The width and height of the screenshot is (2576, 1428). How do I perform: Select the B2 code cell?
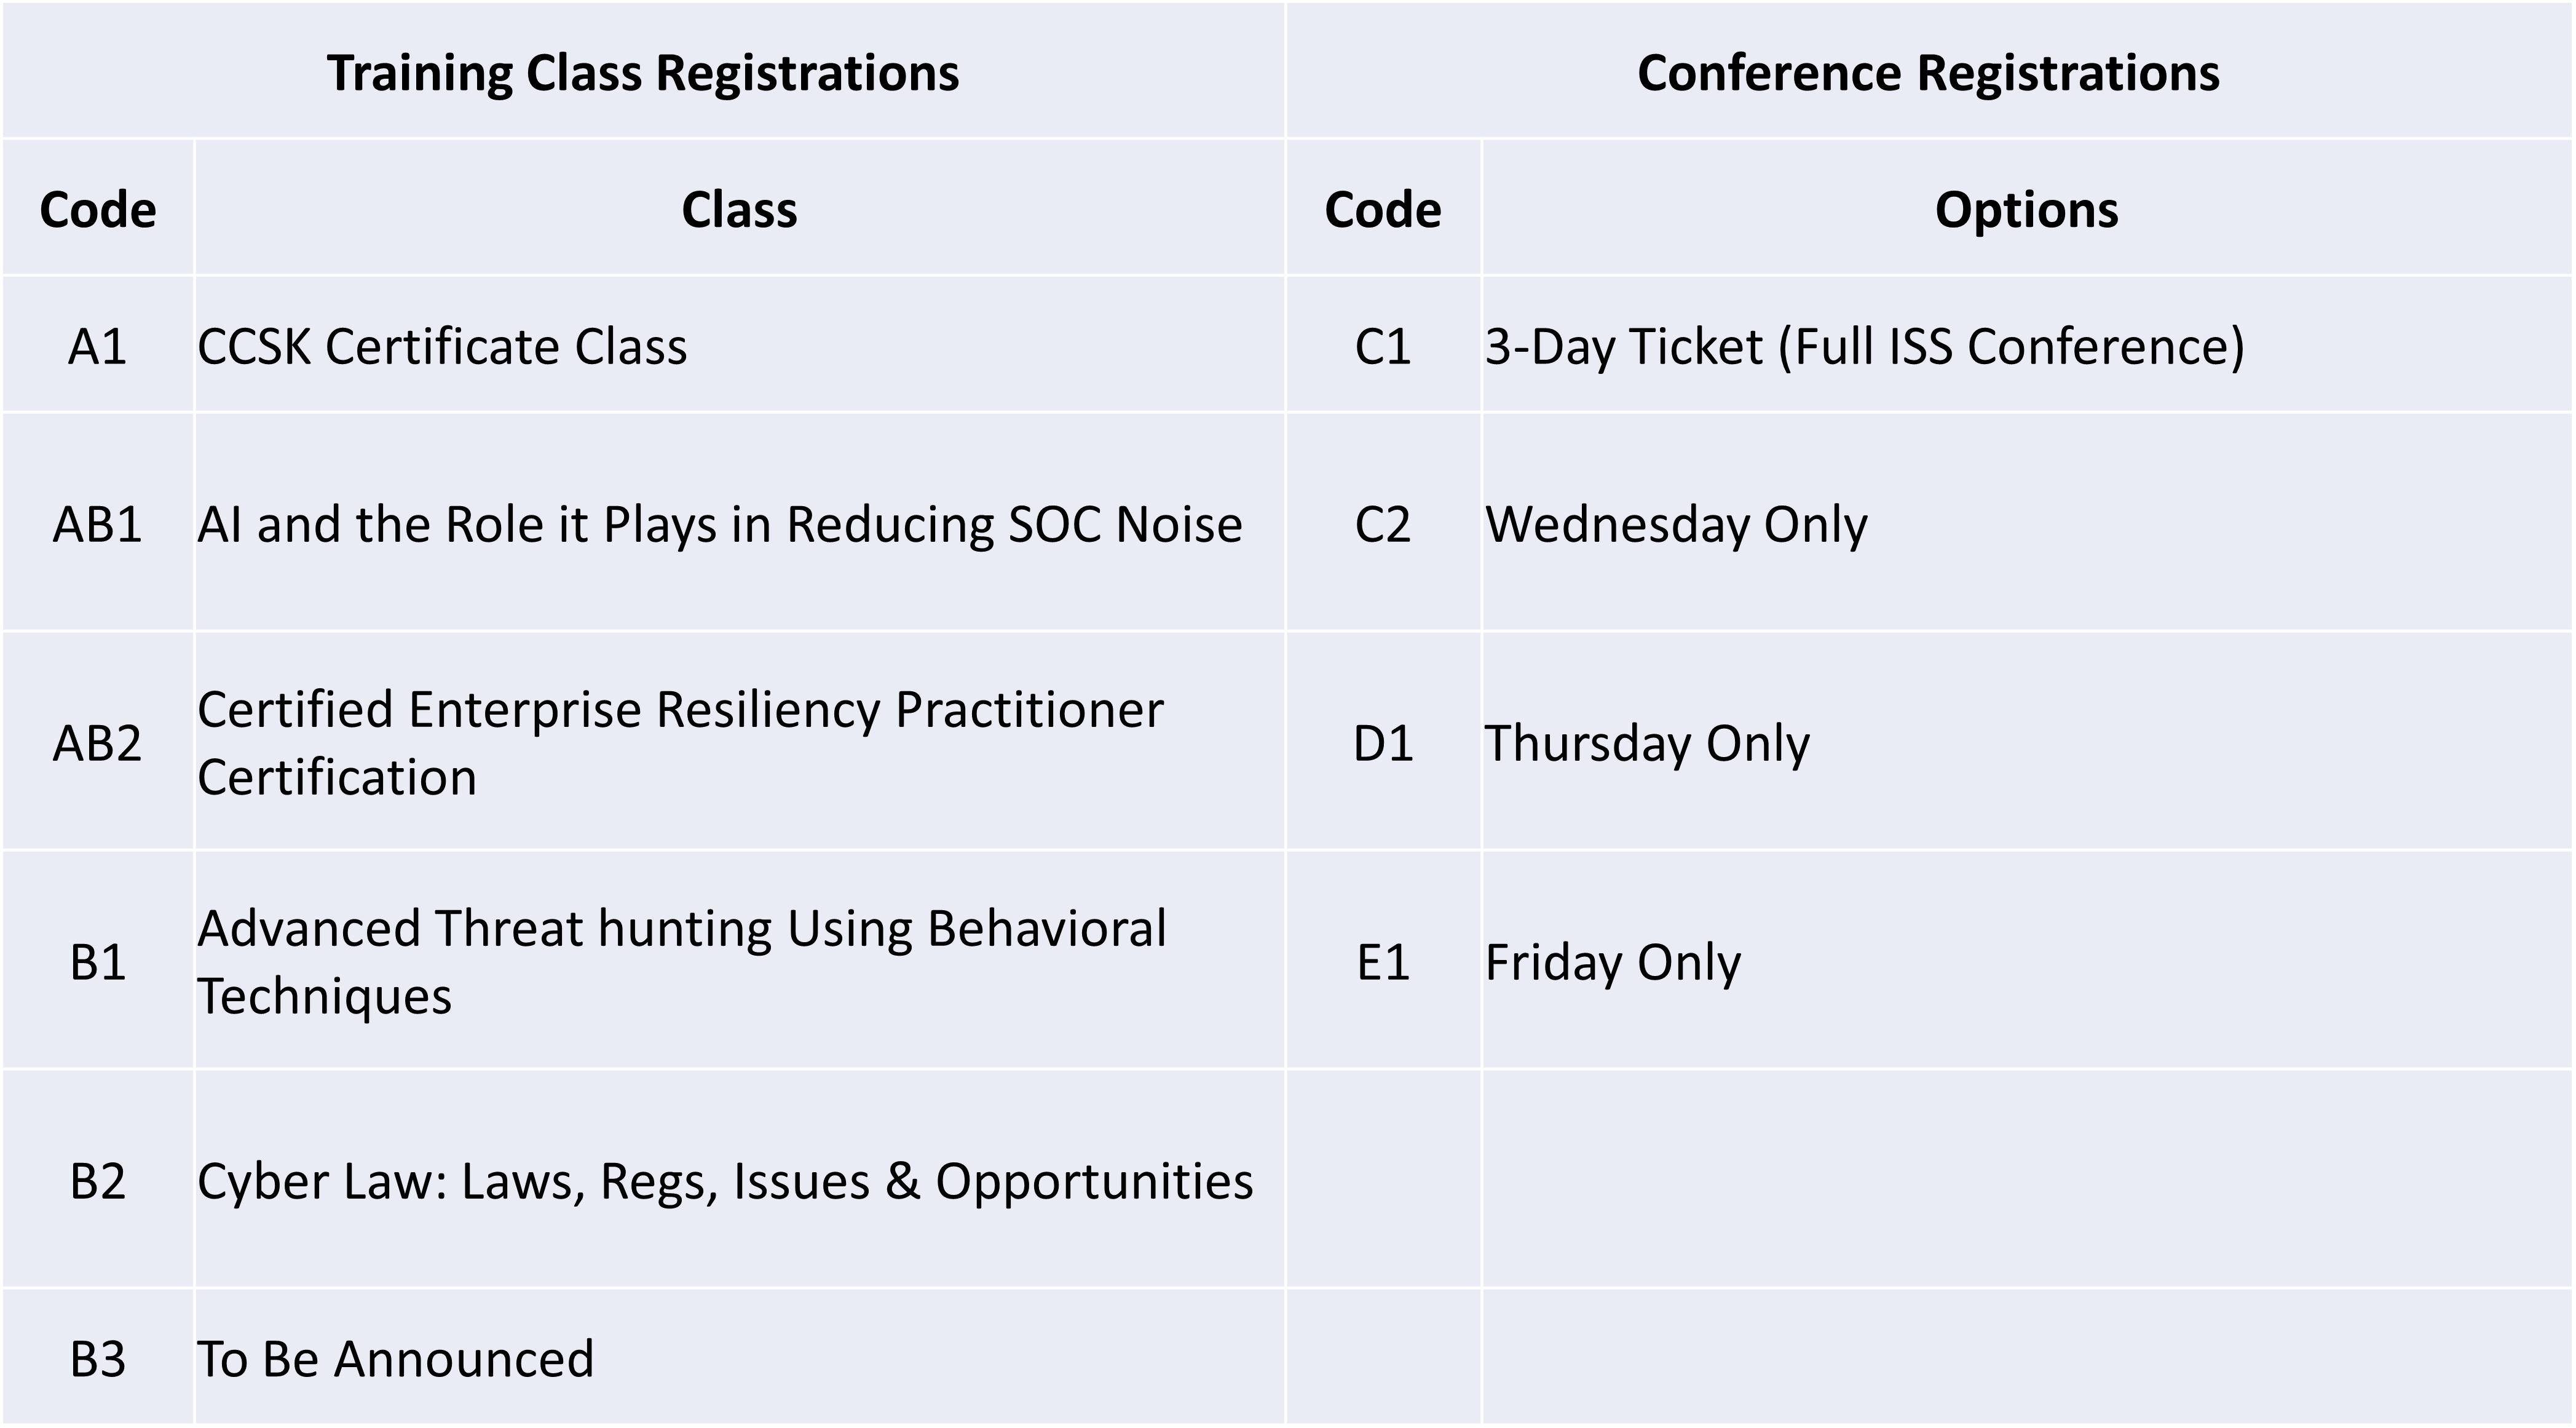point(97,1180)
